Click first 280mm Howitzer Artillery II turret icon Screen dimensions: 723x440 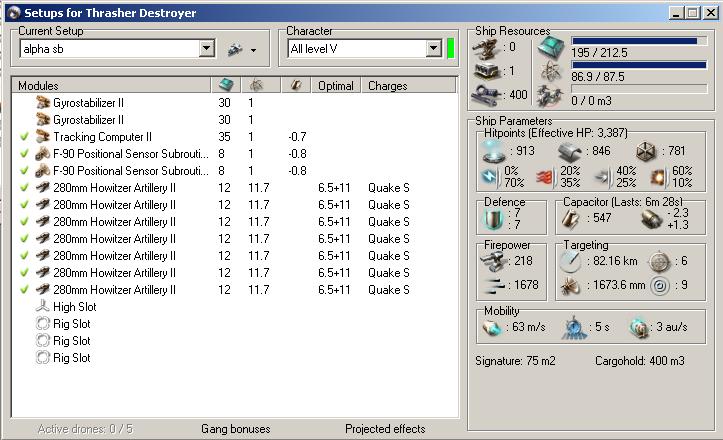pyautogui.click(x=43, y=188)
